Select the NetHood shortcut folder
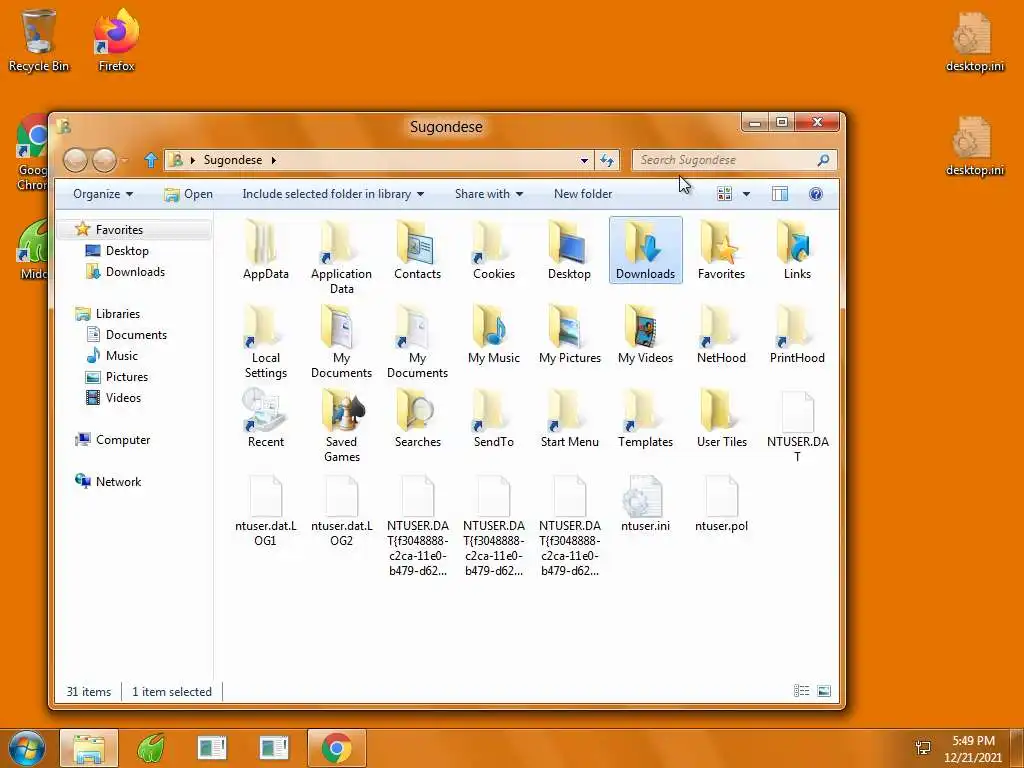This screenshot has width=1024, height=768. tap(721, 334)
